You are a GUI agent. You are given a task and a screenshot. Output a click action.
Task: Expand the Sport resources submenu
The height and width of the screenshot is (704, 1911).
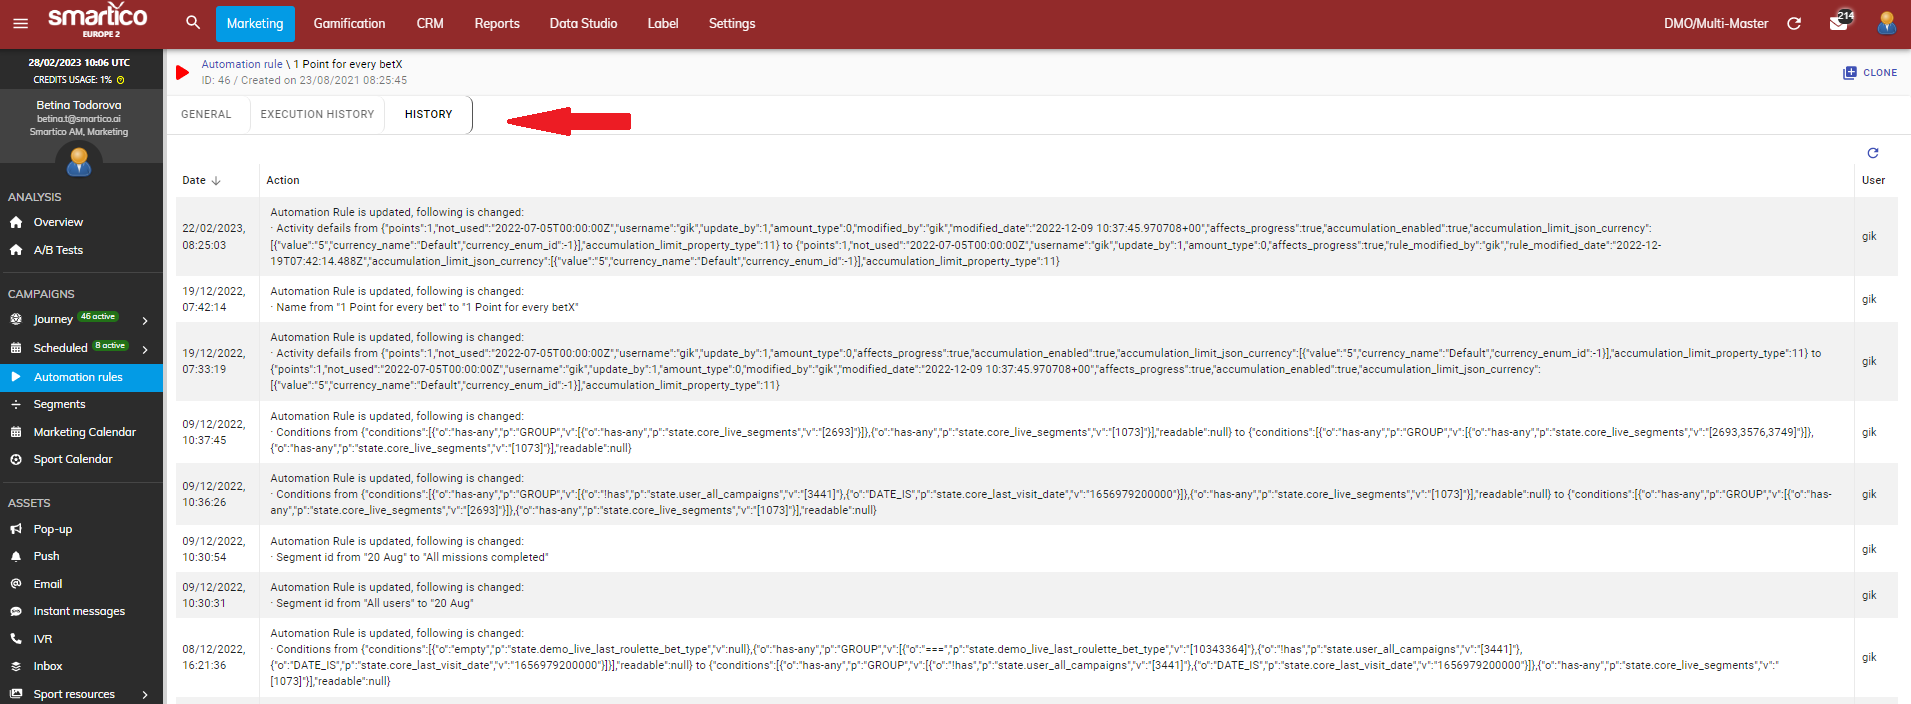(x=145, y=695)
